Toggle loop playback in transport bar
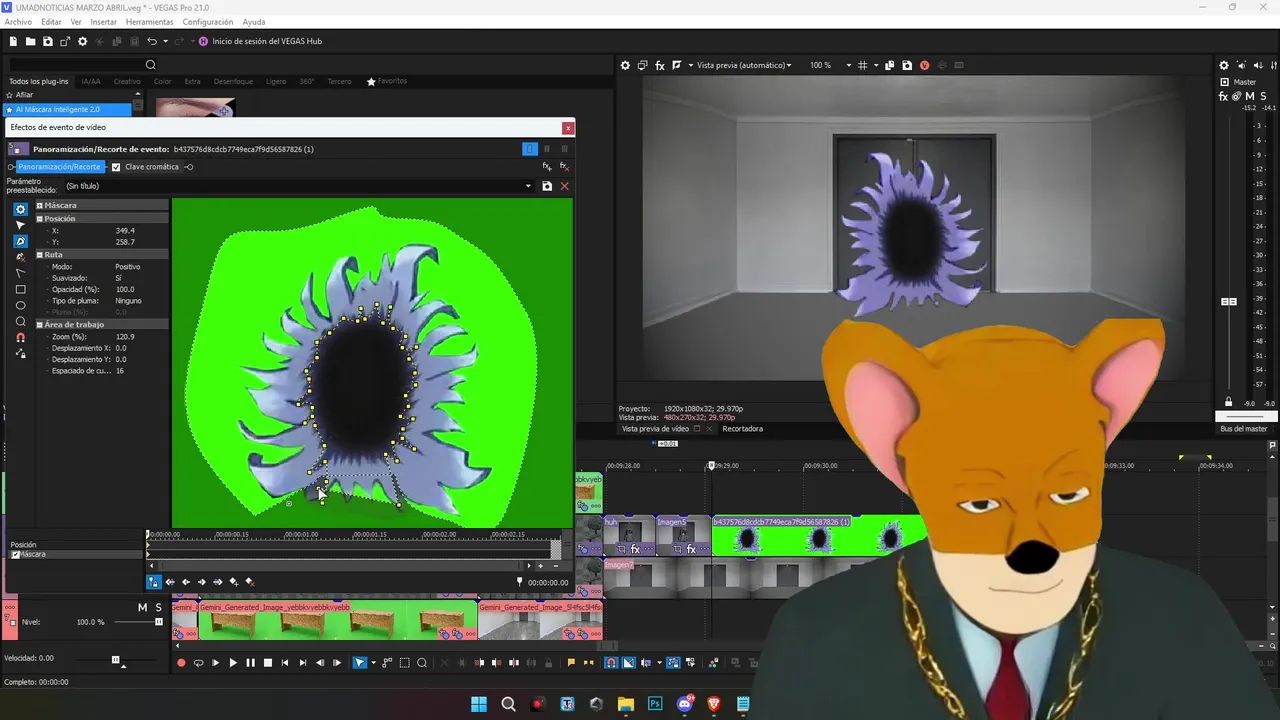Screen dimensions: 1280x720 pos(198,662)
